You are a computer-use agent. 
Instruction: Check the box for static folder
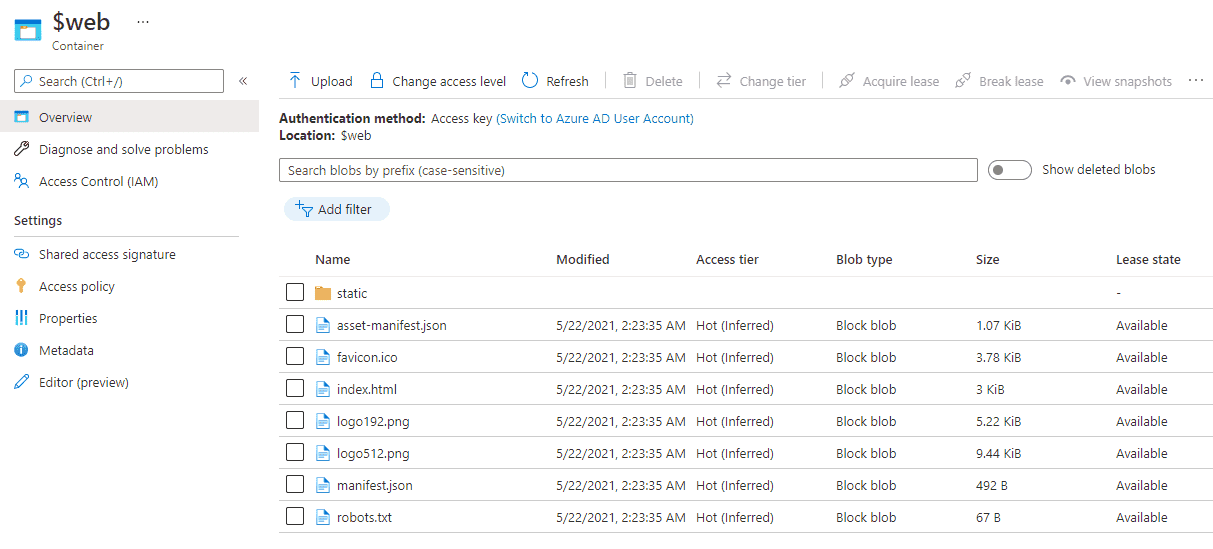295,292
